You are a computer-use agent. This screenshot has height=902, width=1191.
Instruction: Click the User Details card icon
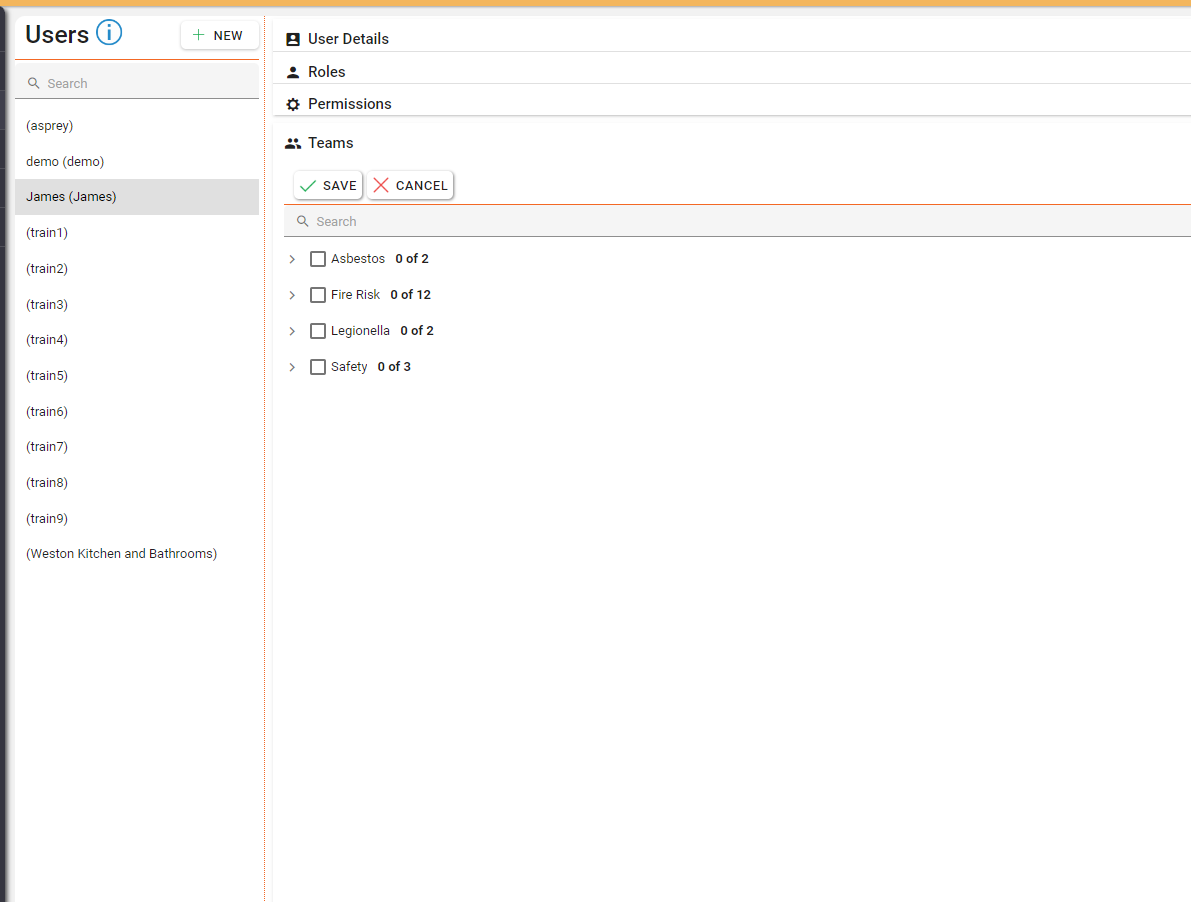[293, 40]
